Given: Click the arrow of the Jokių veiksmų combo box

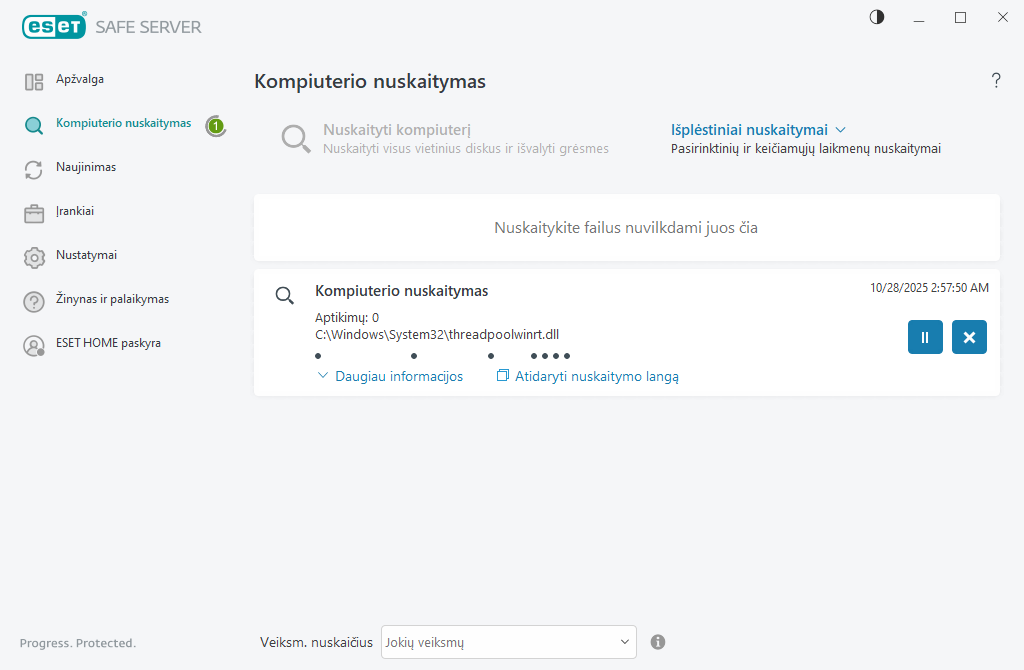Looking at the screenshot, I should [x=624, y=642].
